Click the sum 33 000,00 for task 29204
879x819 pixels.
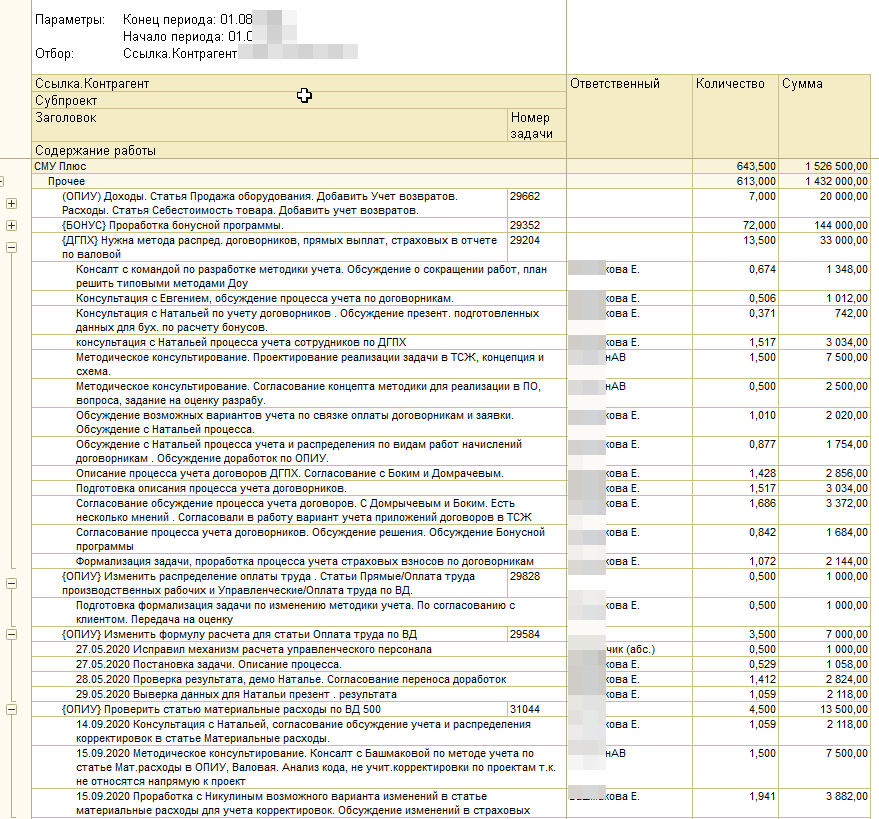click(844, 240)
